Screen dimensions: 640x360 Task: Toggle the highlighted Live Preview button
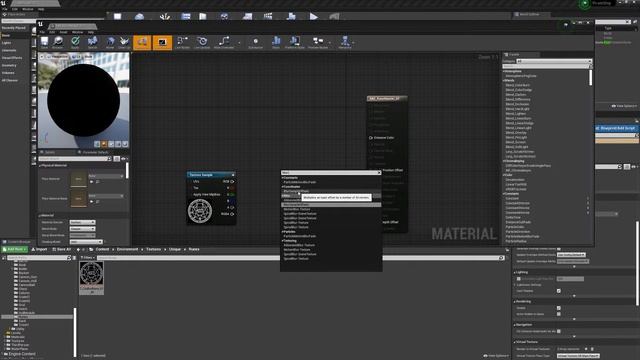[162, 42]
